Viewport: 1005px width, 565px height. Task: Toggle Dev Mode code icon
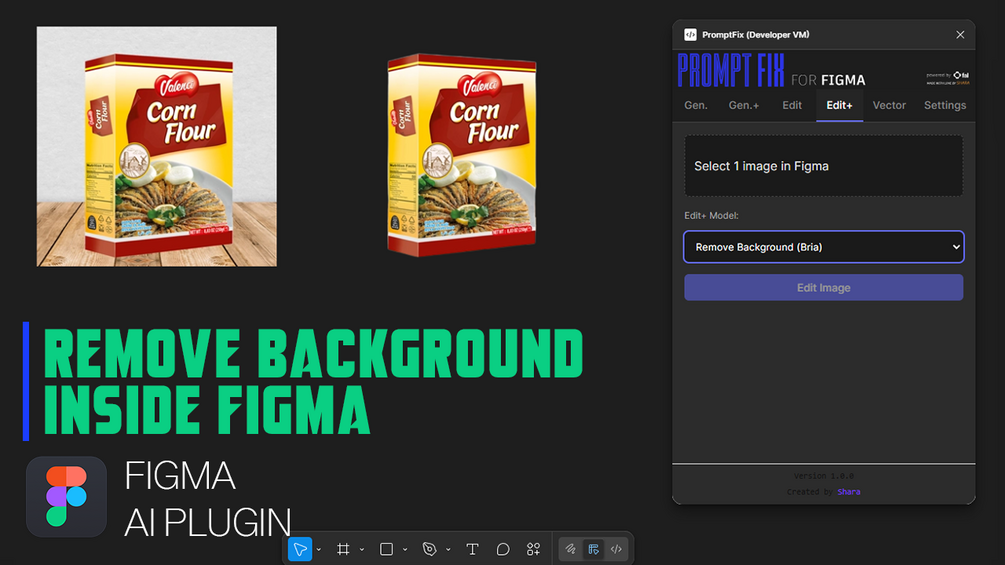(616, 549)
